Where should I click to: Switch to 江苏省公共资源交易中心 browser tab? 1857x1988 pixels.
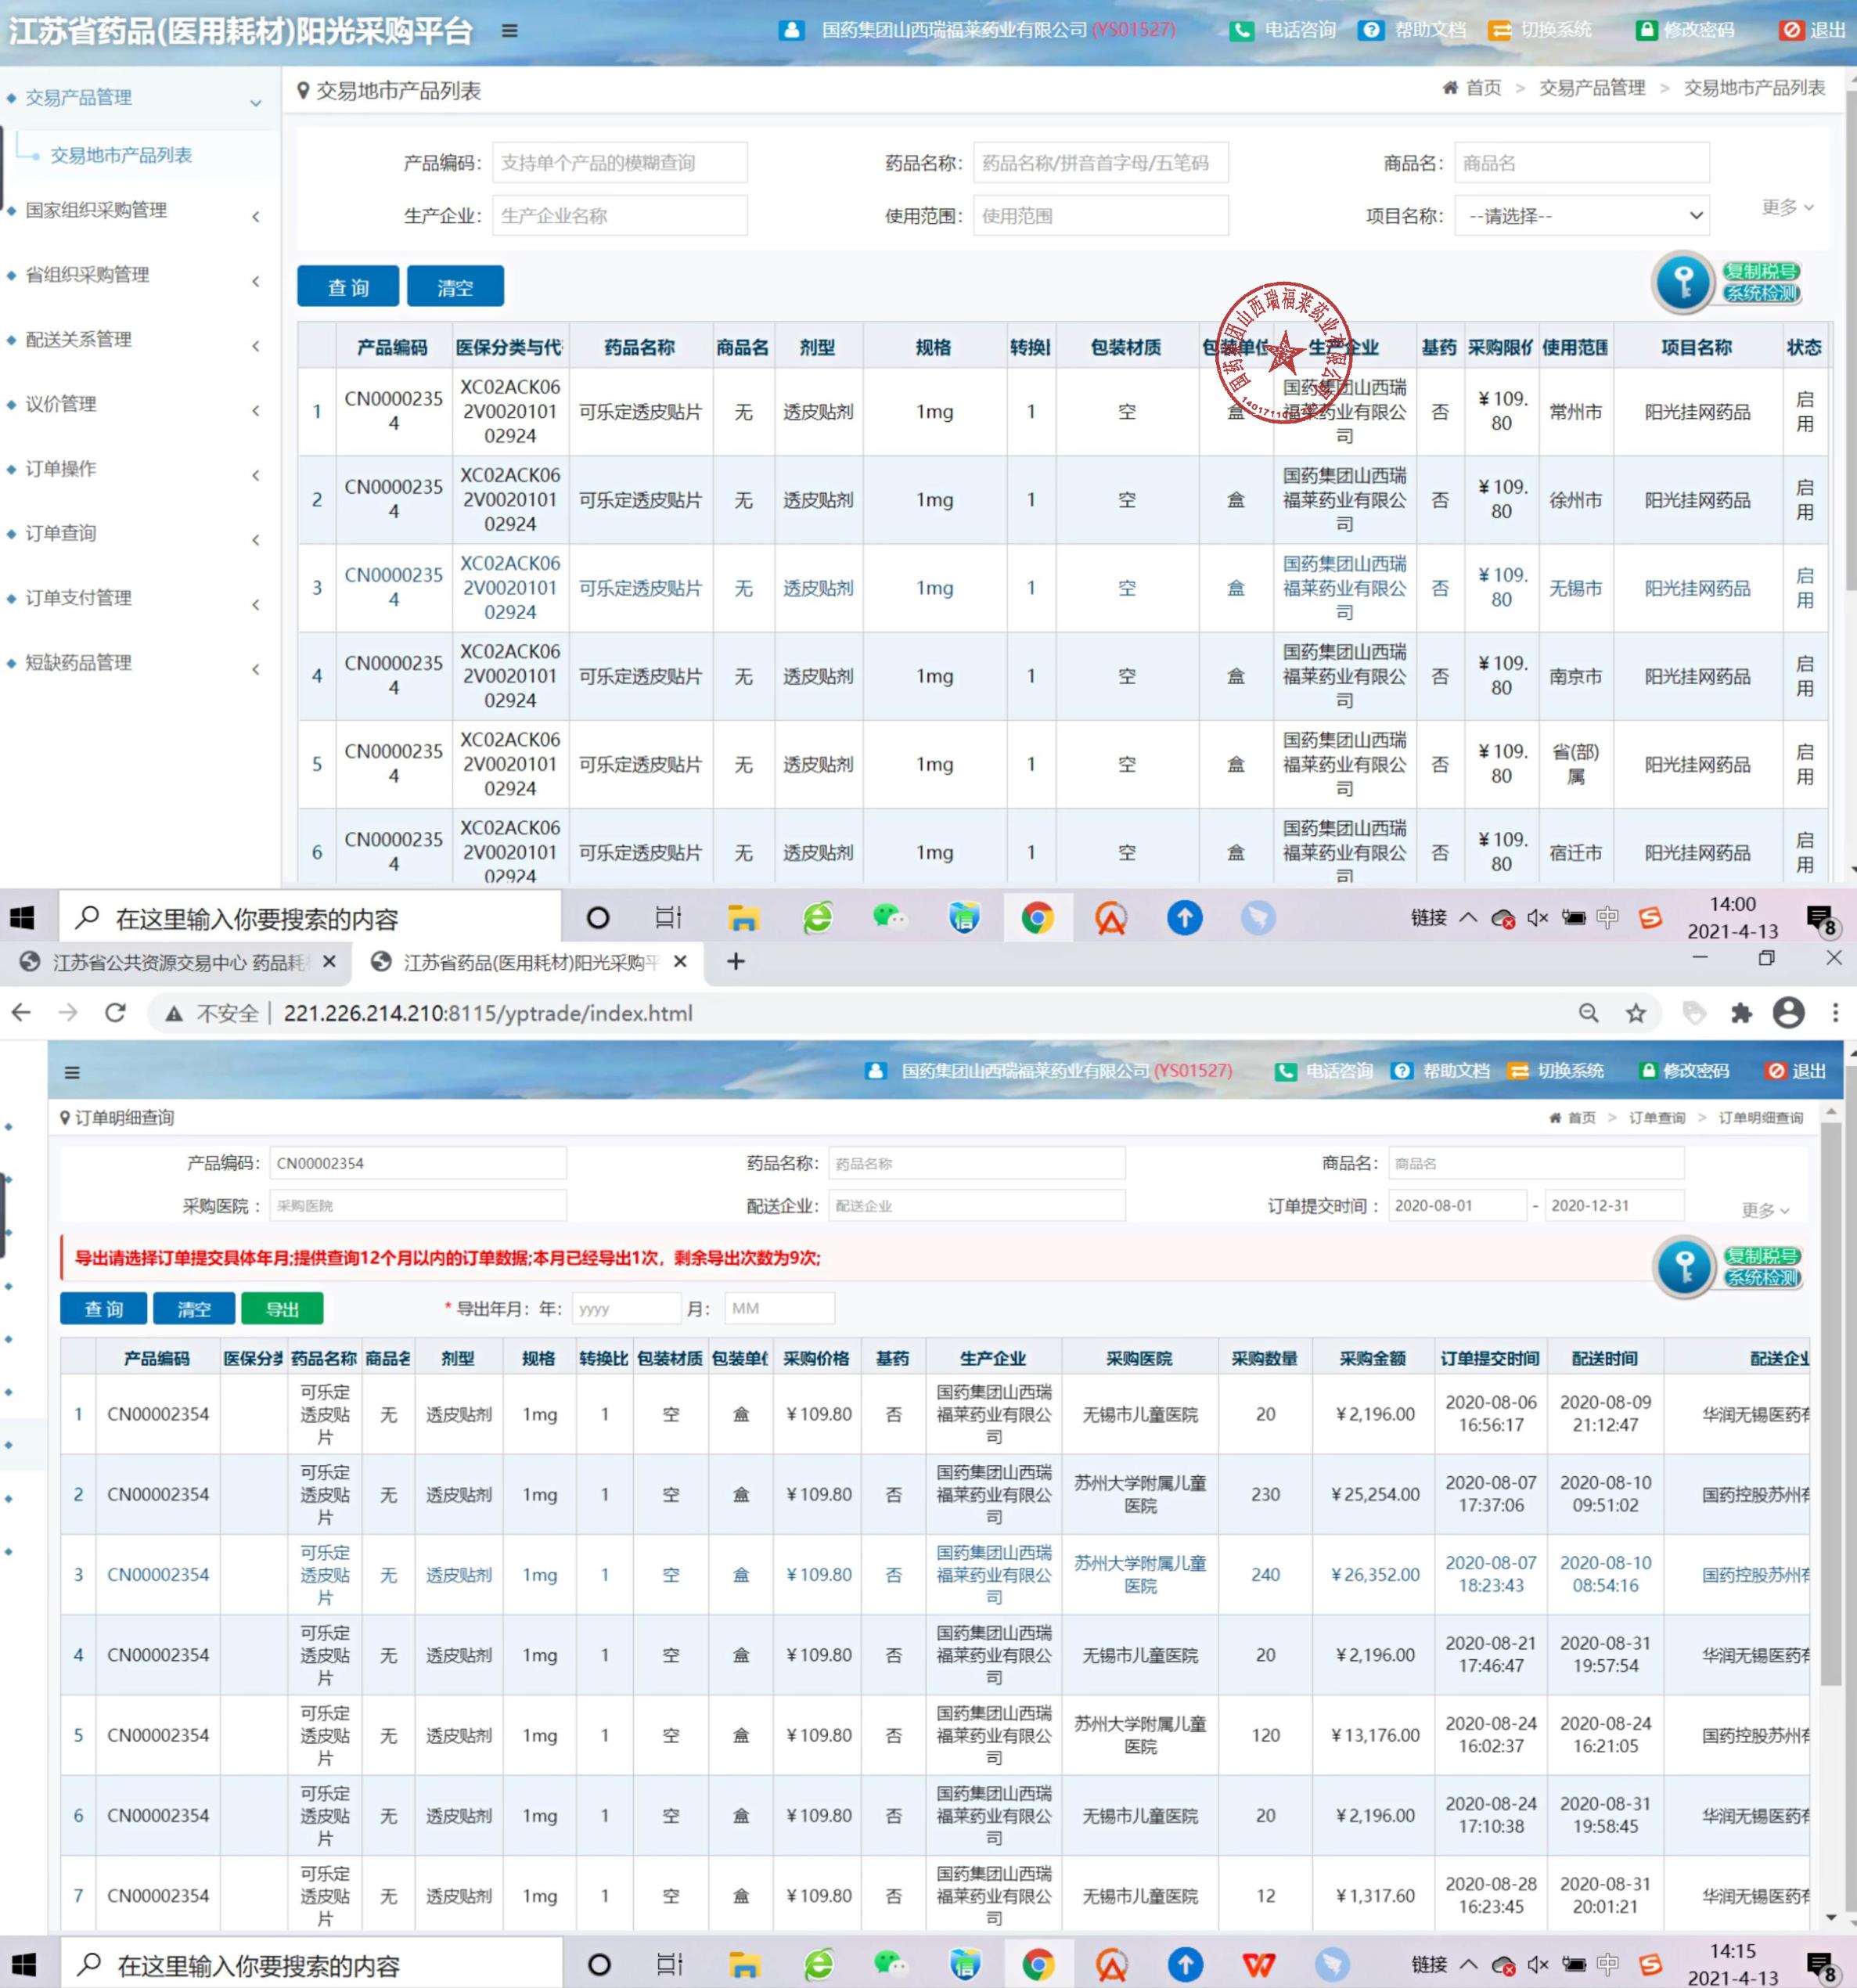click(180, 962)
